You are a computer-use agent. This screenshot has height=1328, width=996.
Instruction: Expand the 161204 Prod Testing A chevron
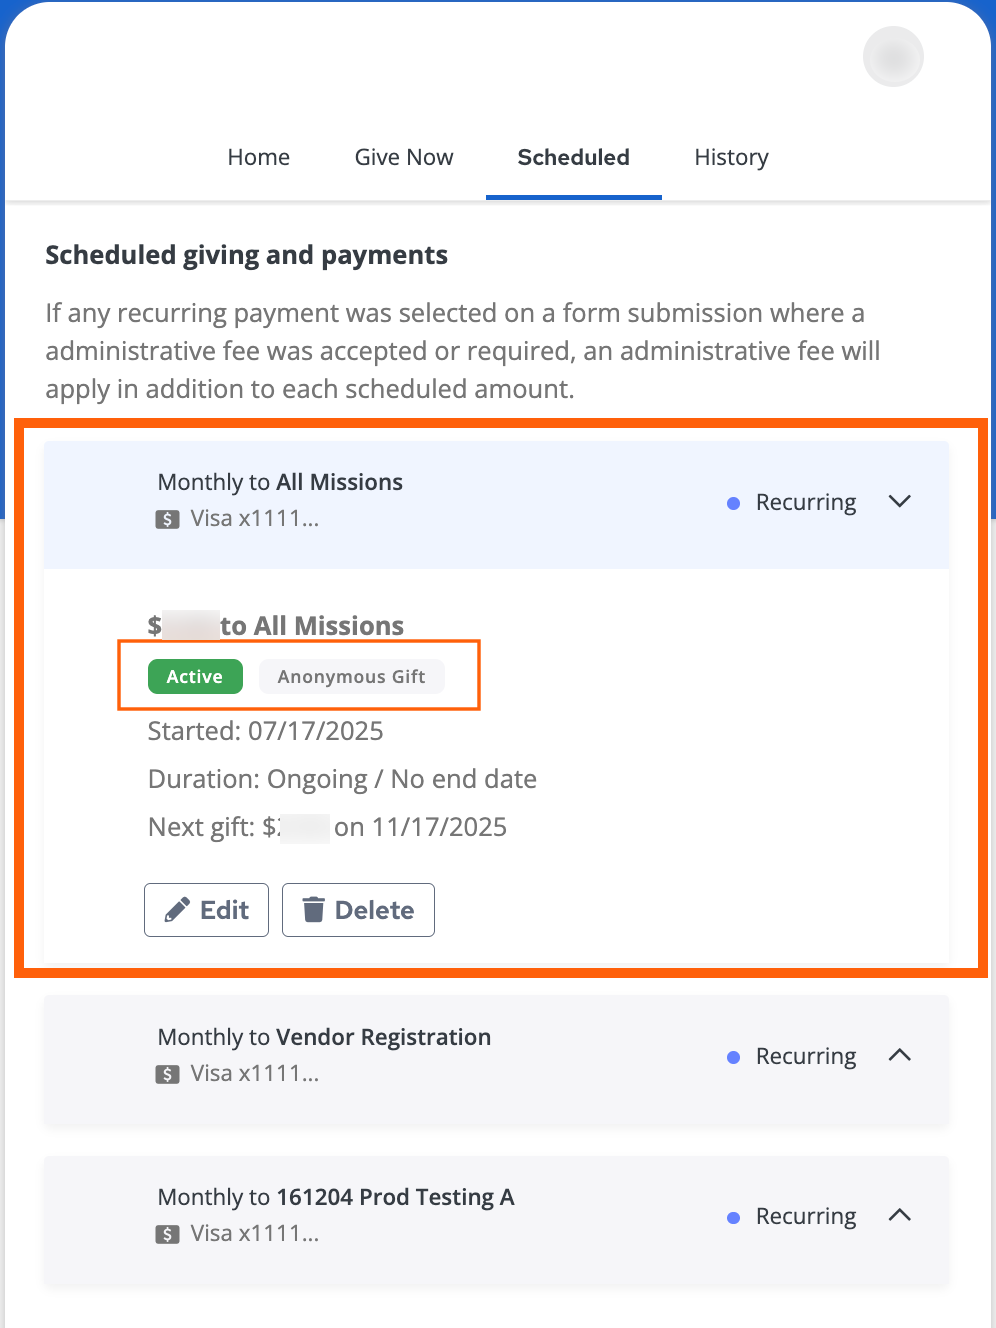pyautogui.click(x=900, y=1215)
